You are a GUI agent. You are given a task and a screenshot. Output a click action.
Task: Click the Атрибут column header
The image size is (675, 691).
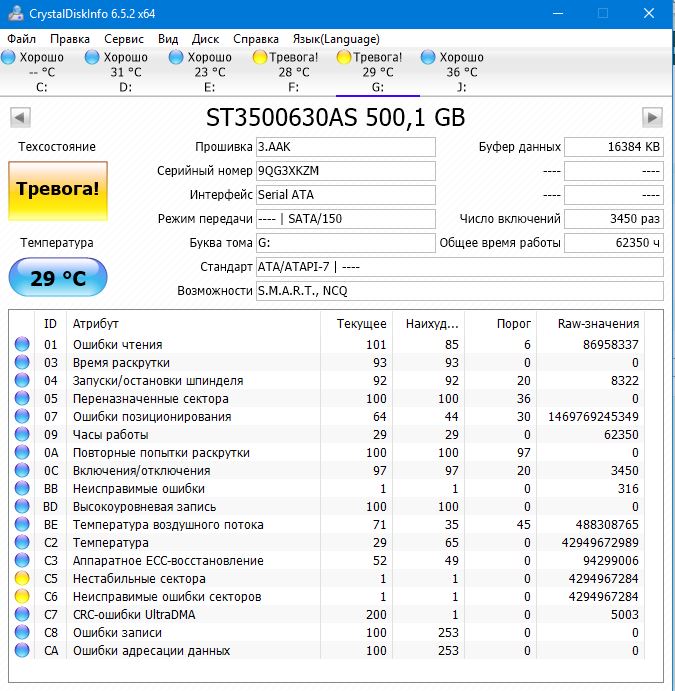point(96,324)
